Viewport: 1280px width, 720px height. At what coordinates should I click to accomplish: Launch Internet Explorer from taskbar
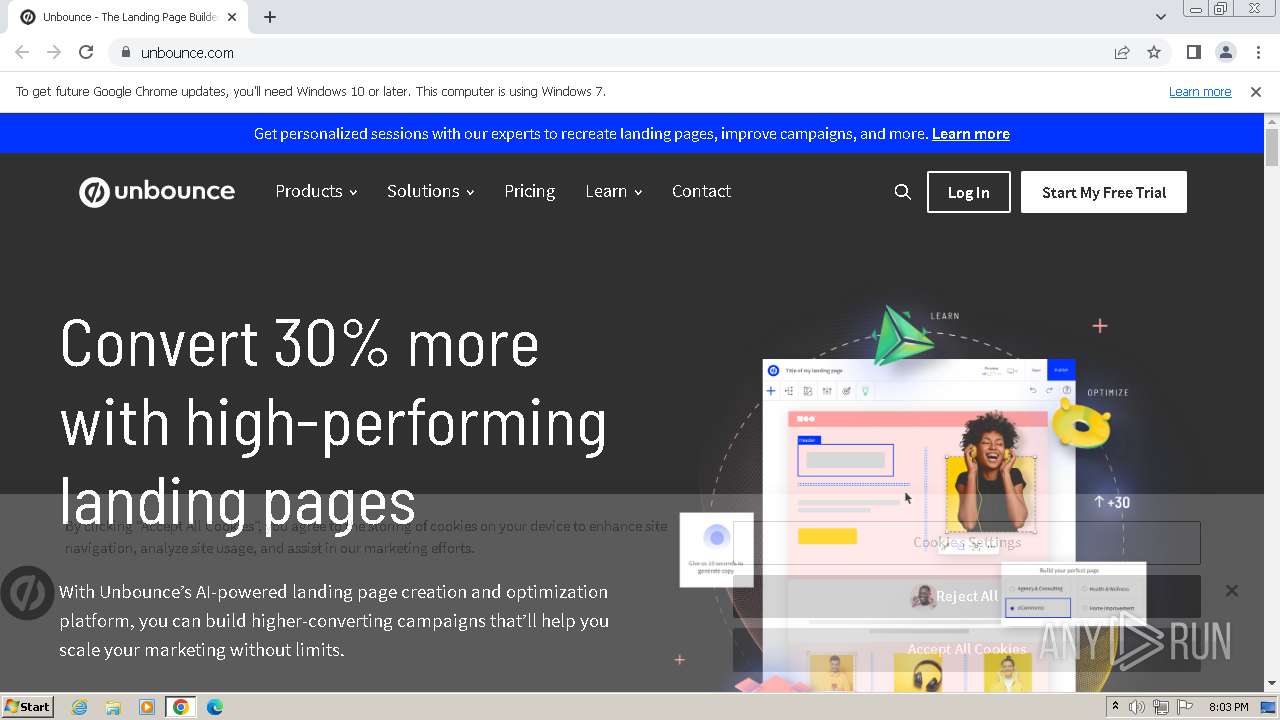tap(80, 707)
